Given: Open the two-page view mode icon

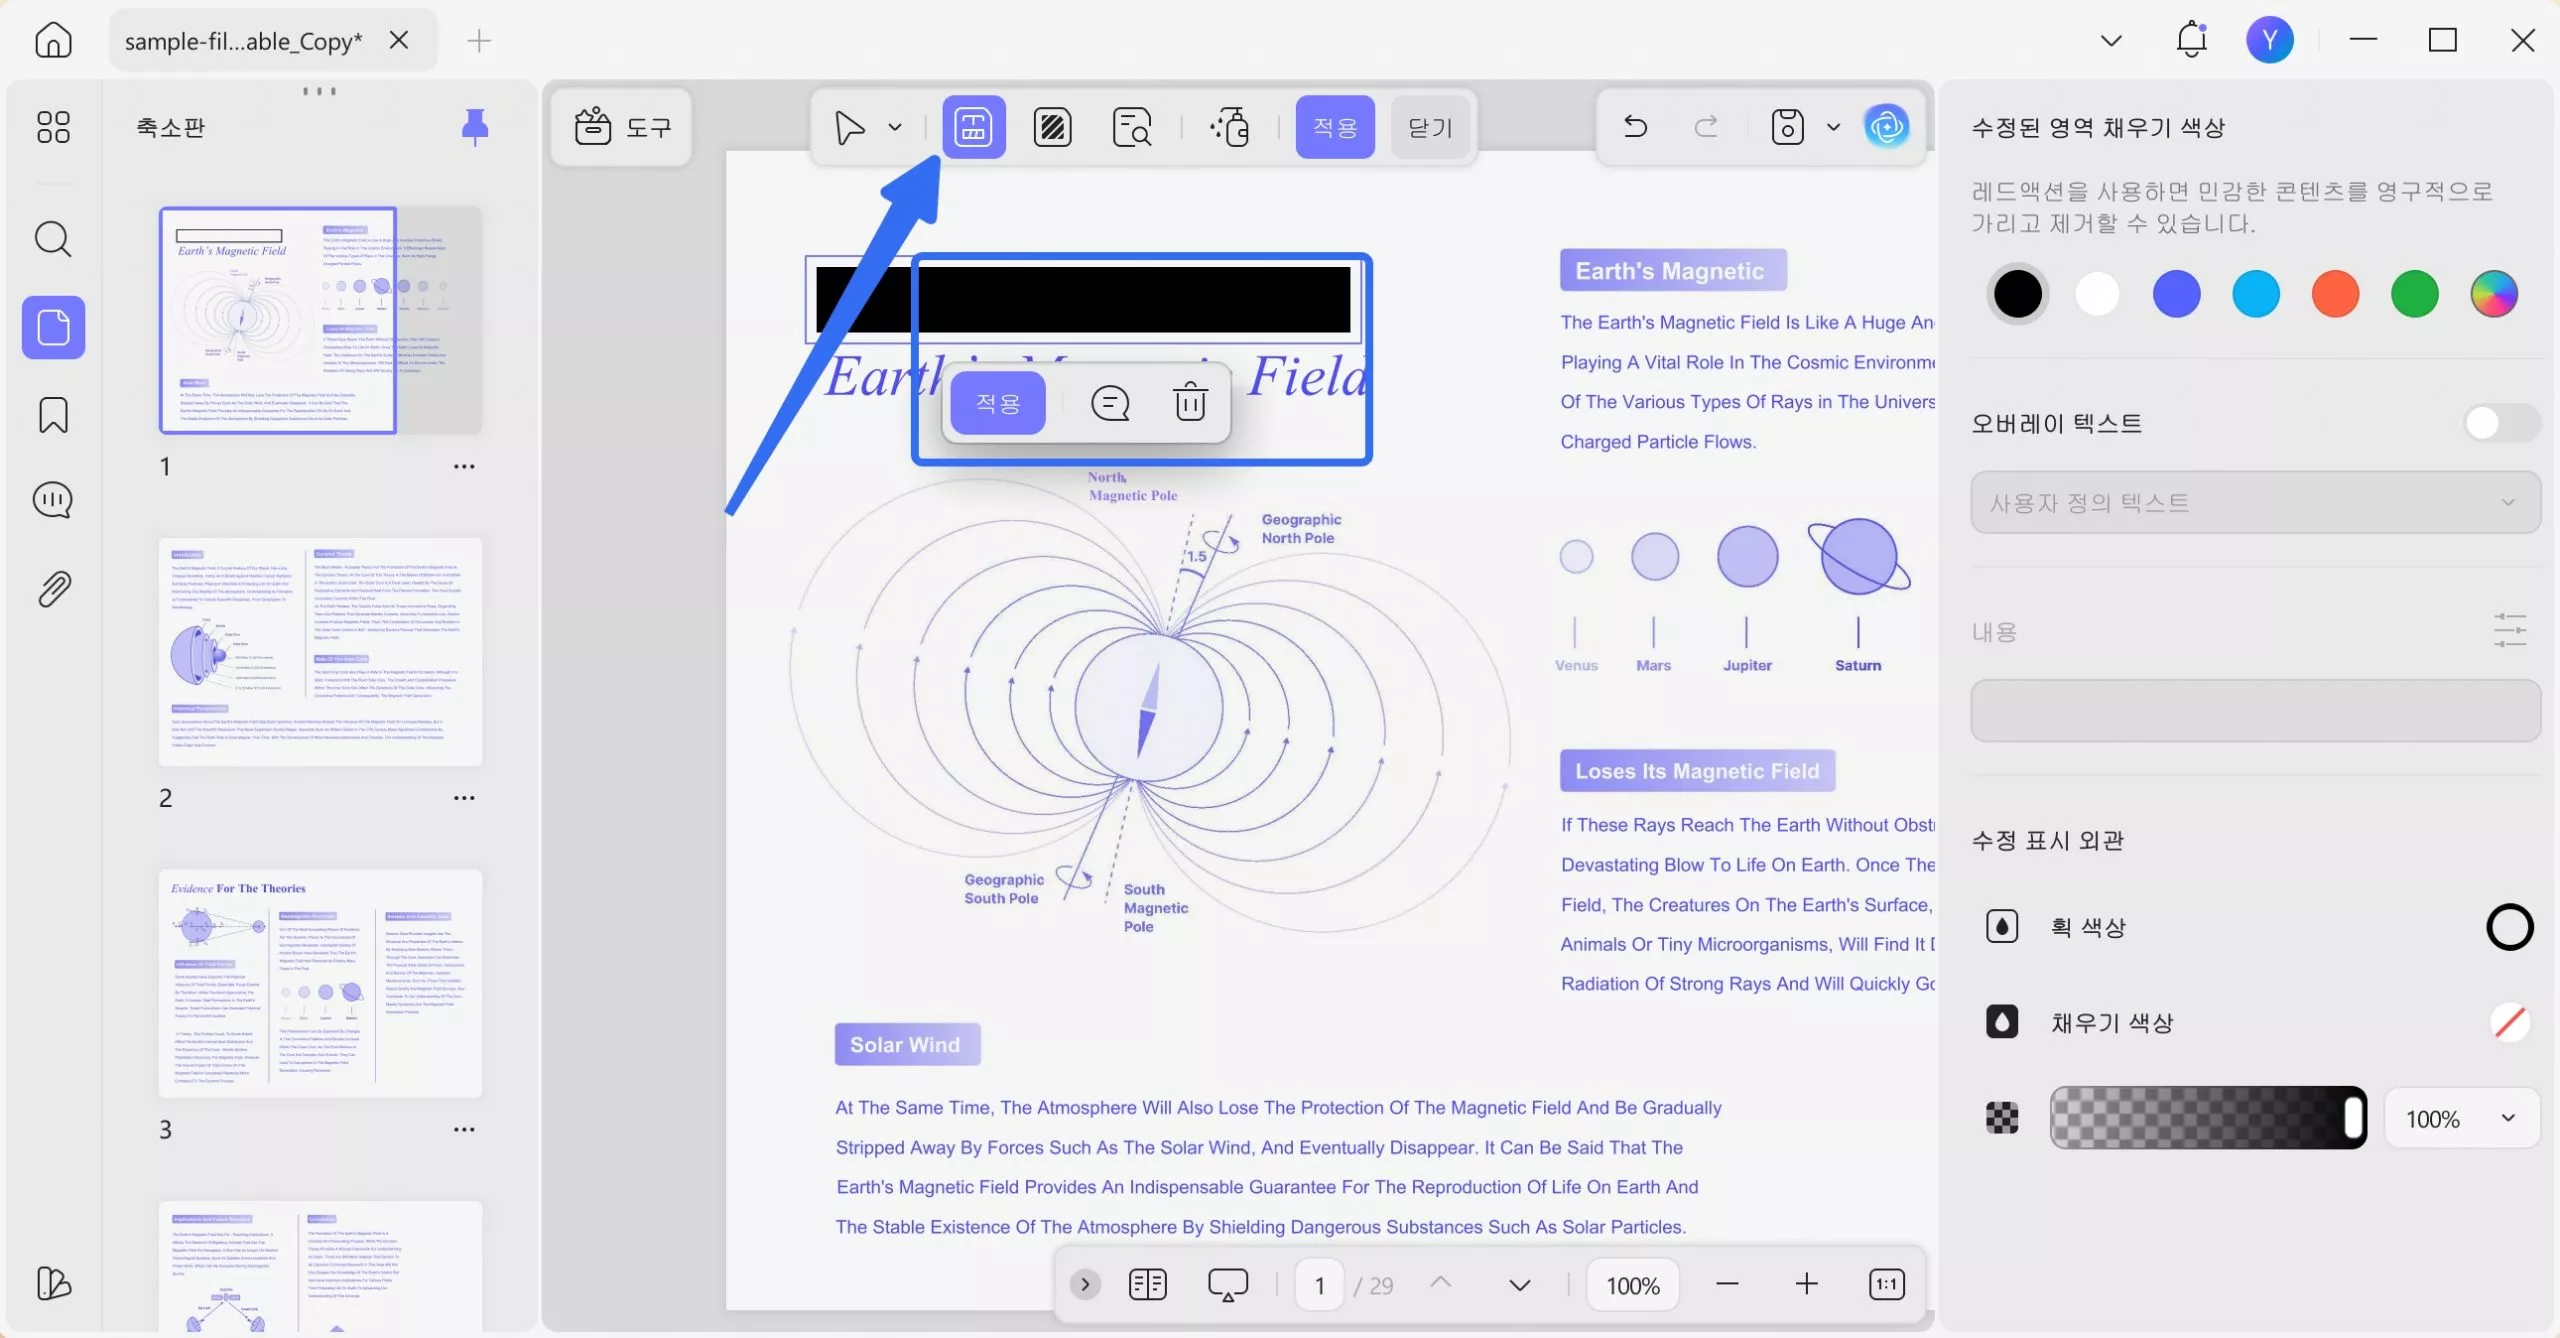Looking at the screenshot, I should tap(1147, 1284).
